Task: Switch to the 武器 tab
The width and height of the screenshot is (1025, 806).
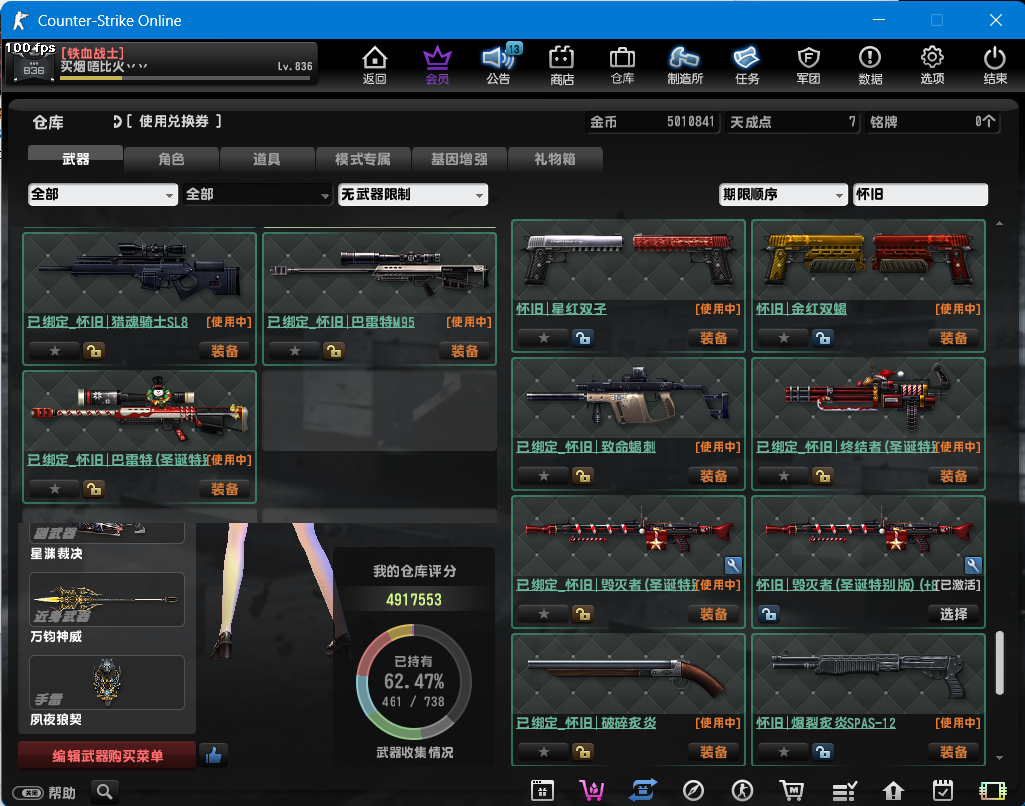Action: (75, 158)
